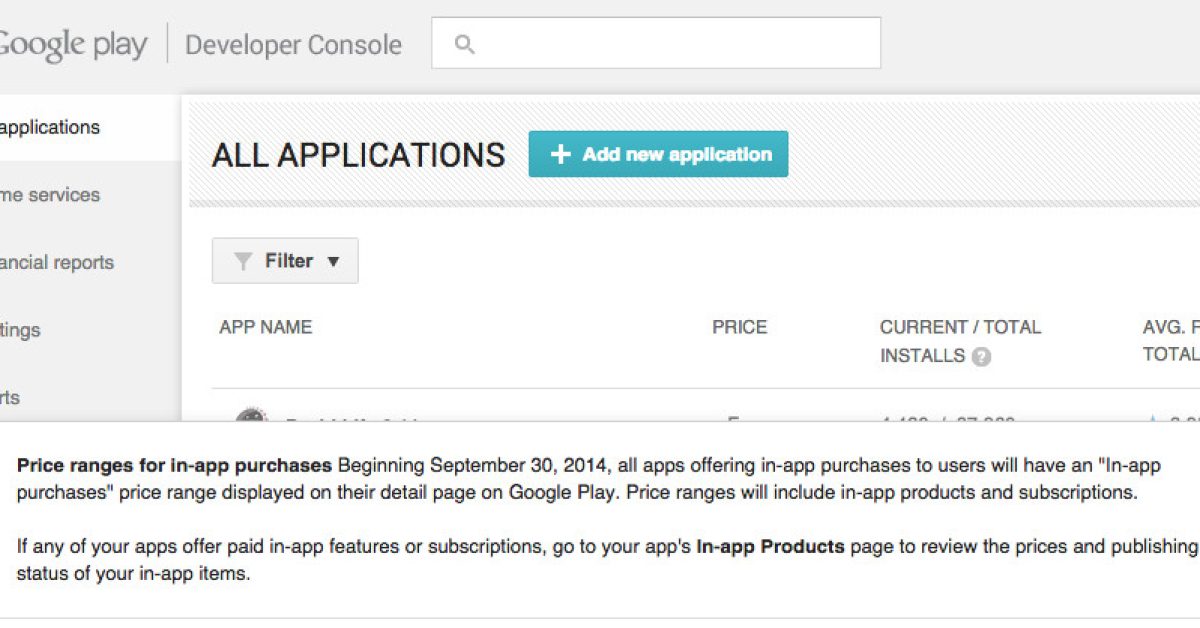Click the Google Play logo
The height and width of the screenshot is (628, 1200).
point(72,45)
